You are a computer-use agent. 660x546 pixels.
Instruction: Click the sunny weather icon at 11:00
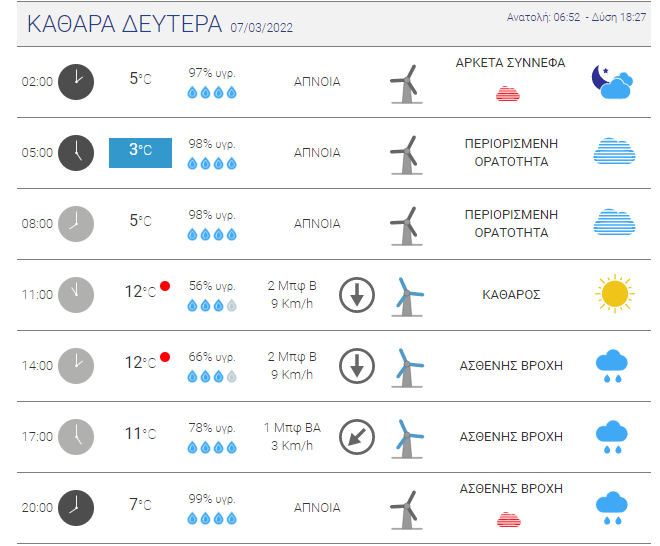pyautogui.click(x=613, y=295)
